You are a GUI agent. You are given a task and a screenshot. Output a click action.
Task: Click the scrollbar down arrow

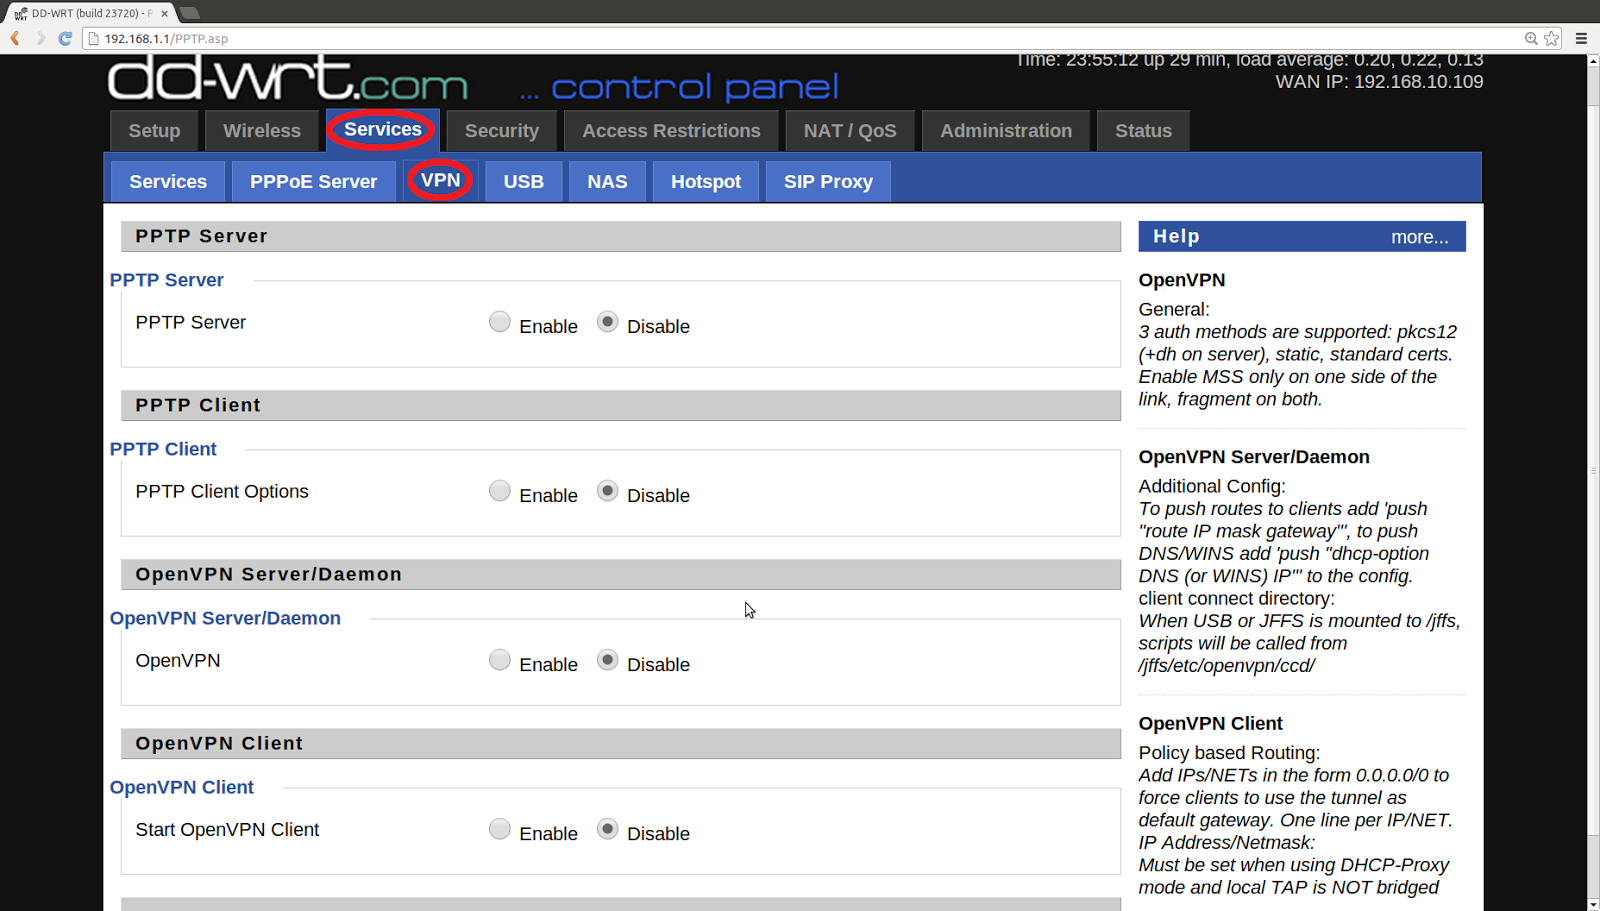click(1593, 904)
